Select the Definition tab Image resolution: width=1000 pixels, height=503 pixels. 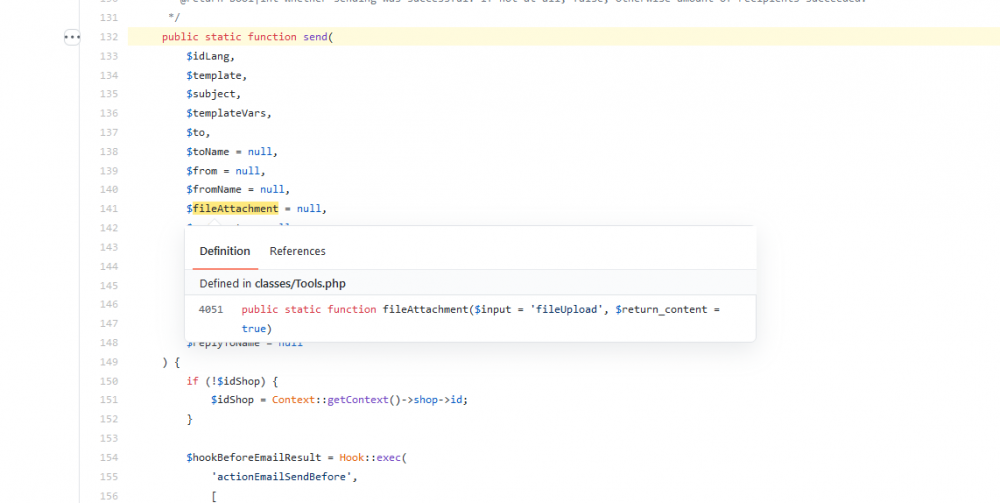[224, 251]
